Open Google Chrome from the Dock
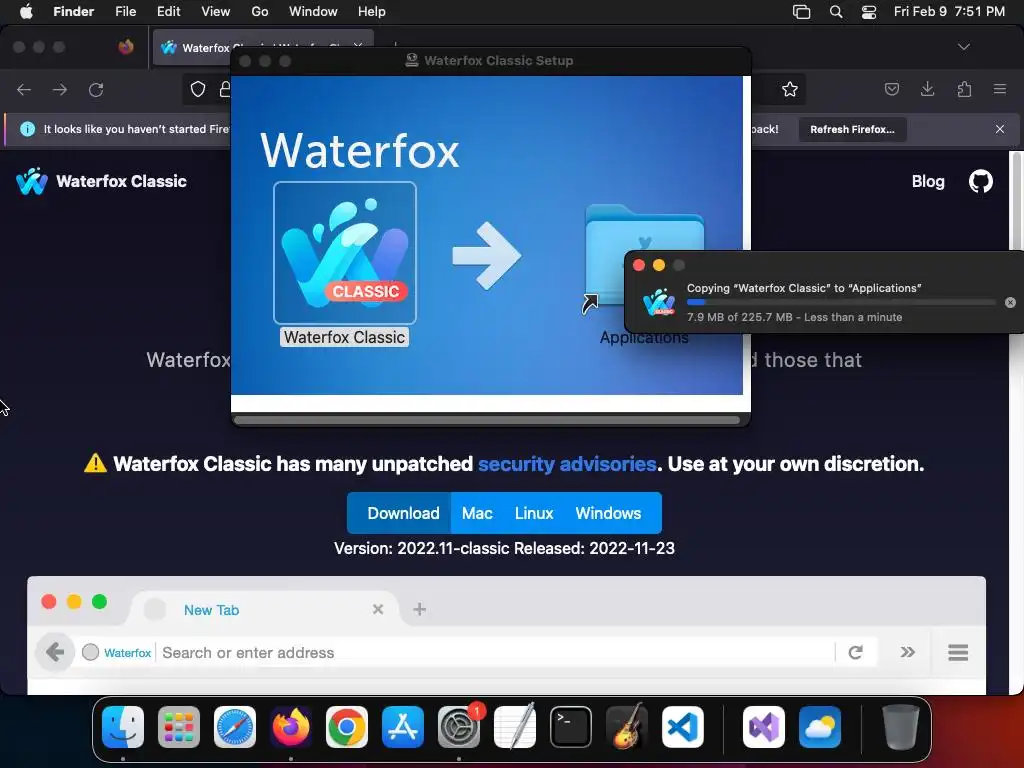The height and width of the screenshot is (768, 1024). tap(347, 727)
